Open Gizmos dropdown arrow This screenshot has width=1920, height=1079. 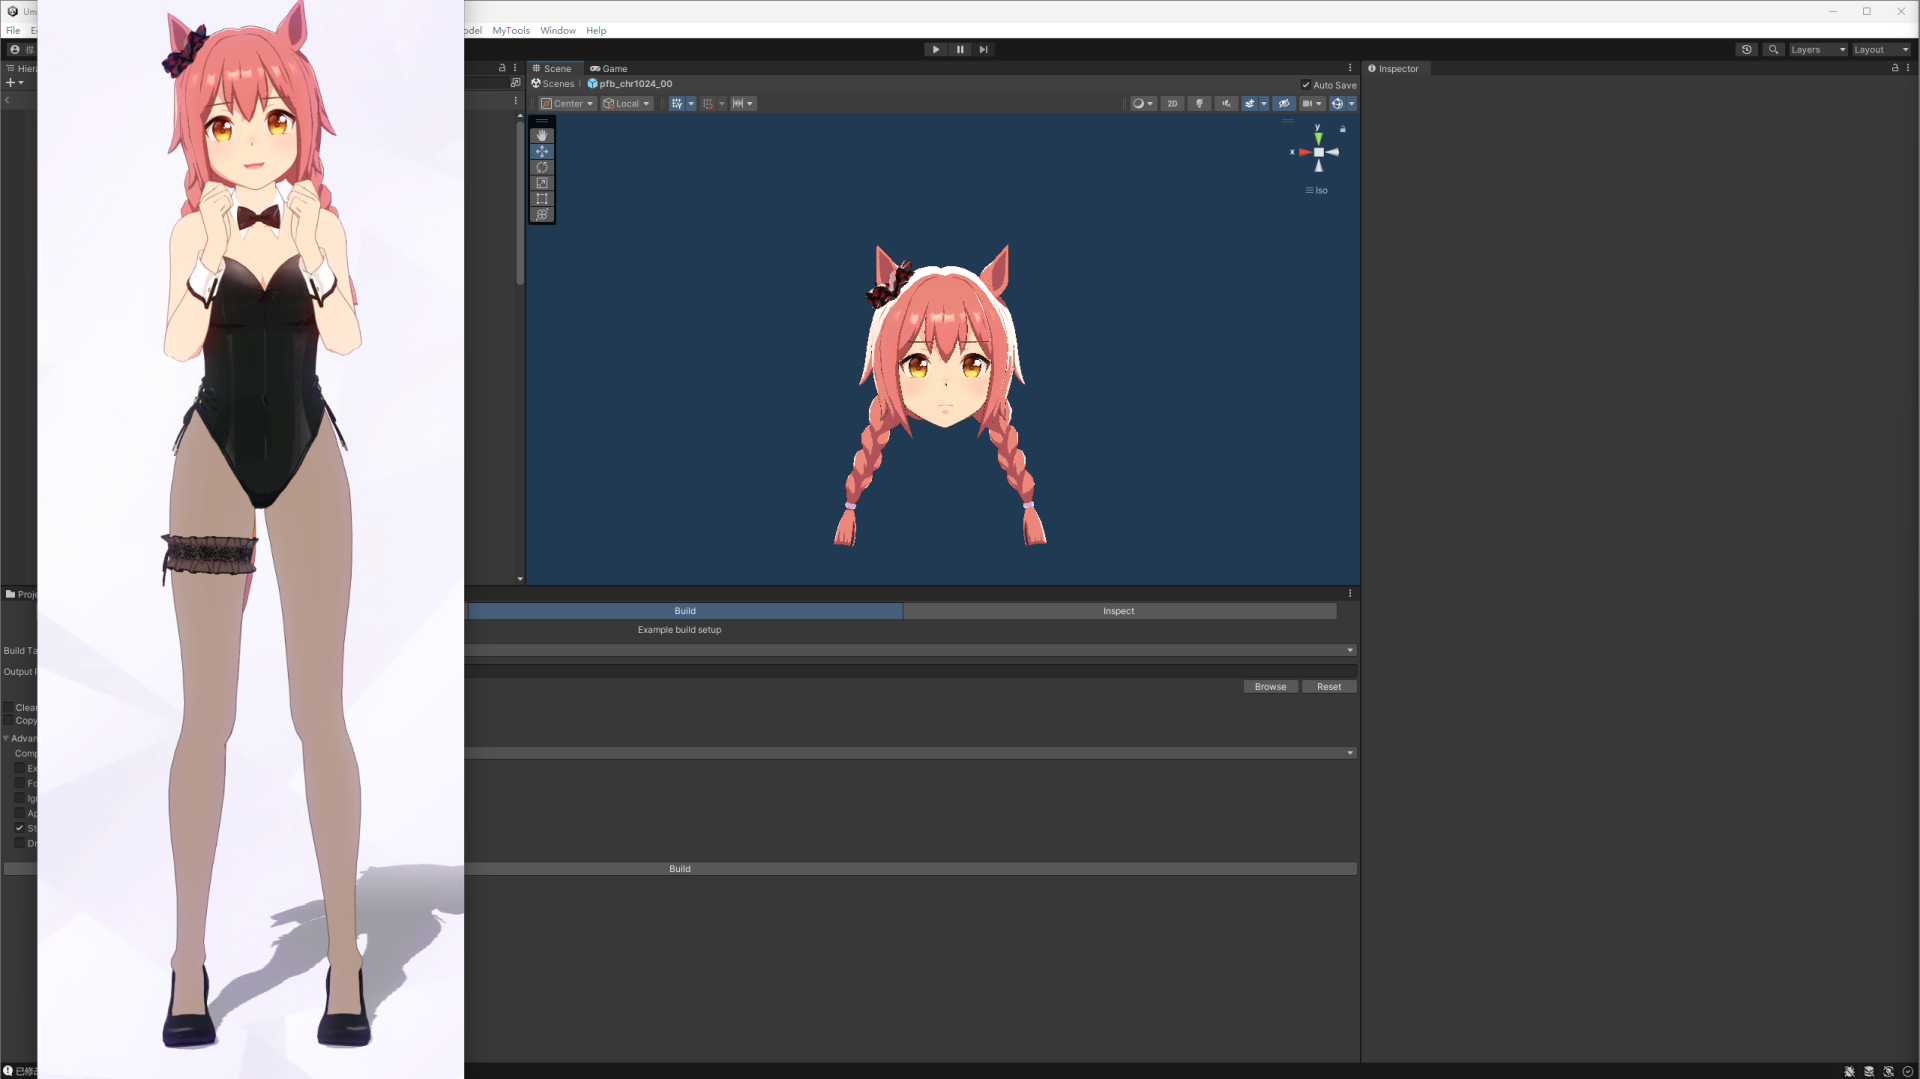tap(1352, 103)
